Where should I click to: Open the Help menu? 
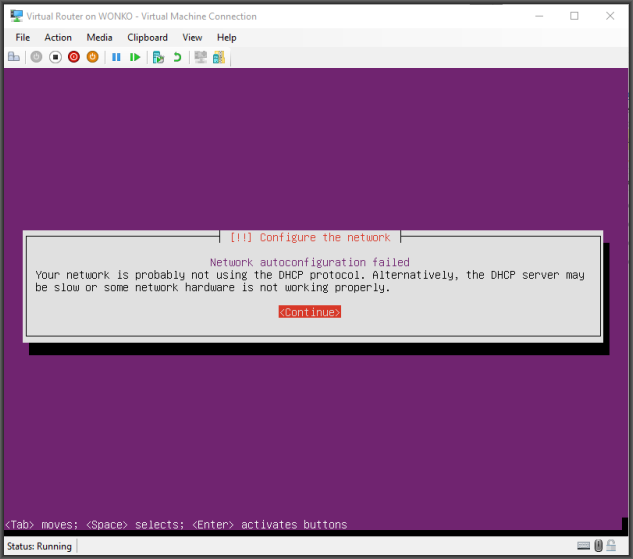[x=226, y=38]
